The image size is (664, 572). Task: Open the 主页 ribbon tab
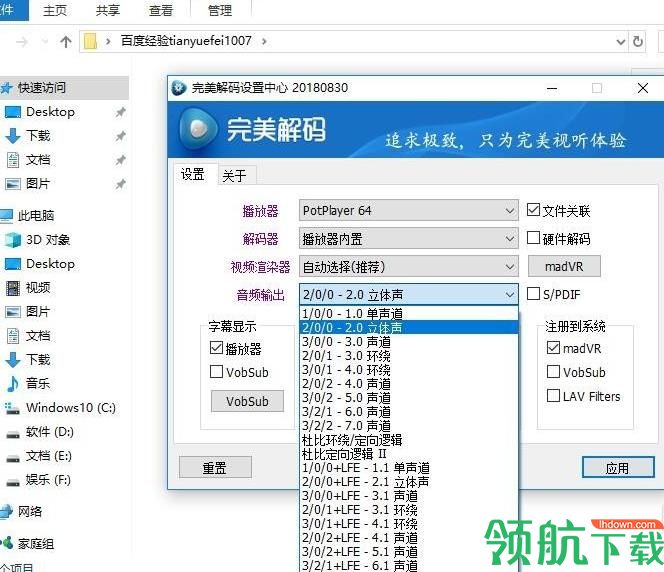point(55,10)
